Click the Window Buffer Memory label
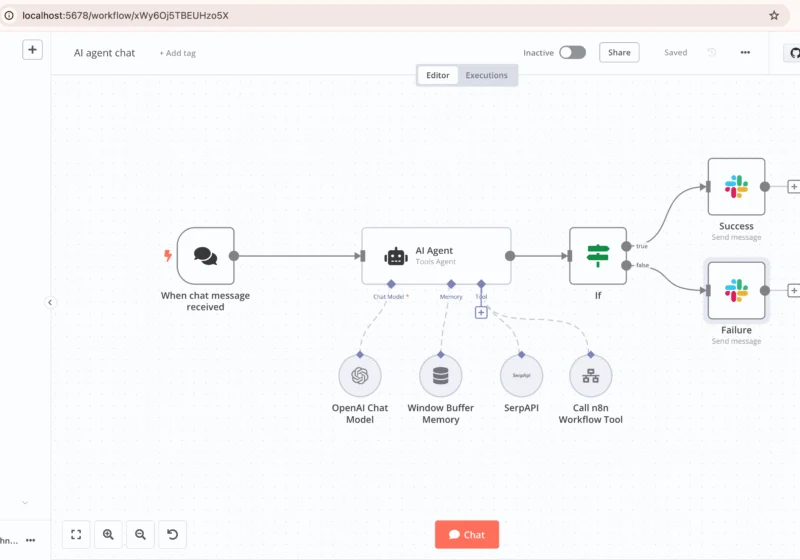Image resolution: width=800 pixels, height=560 pixels. pyautogui.click(x=440, y=414)
